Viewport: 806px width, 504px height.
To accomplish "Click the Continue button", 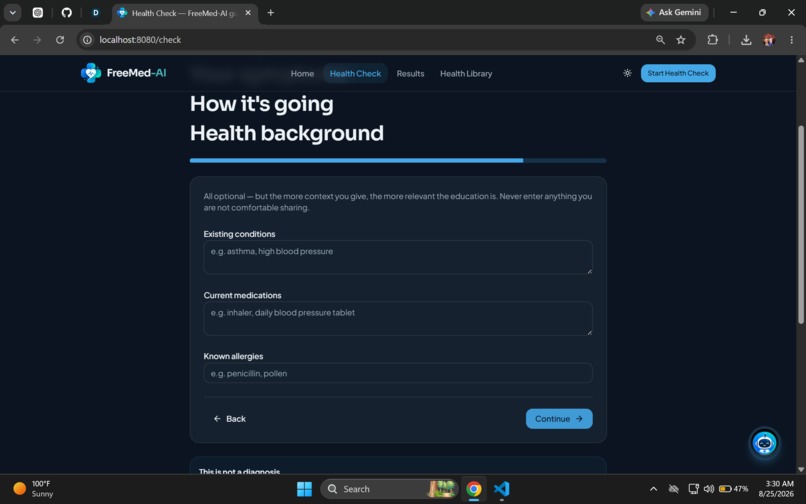I will coord(559,419).
